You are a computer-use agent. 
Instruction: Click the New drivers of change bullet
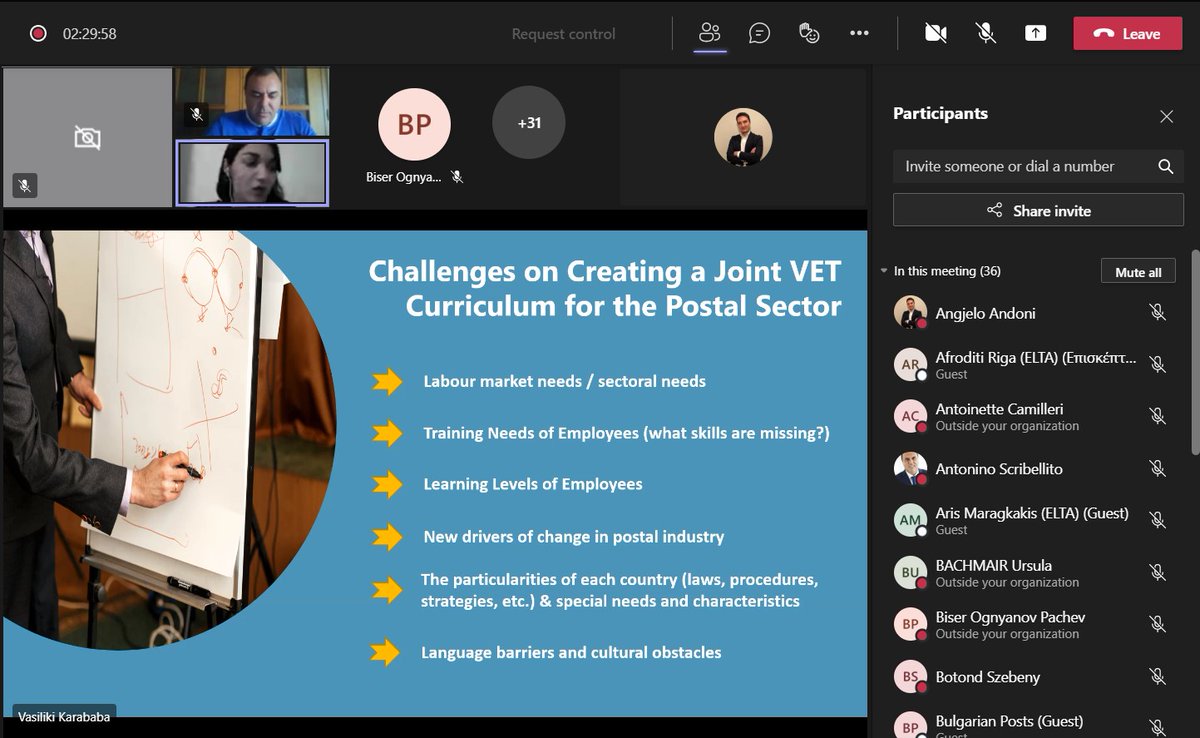573,537
